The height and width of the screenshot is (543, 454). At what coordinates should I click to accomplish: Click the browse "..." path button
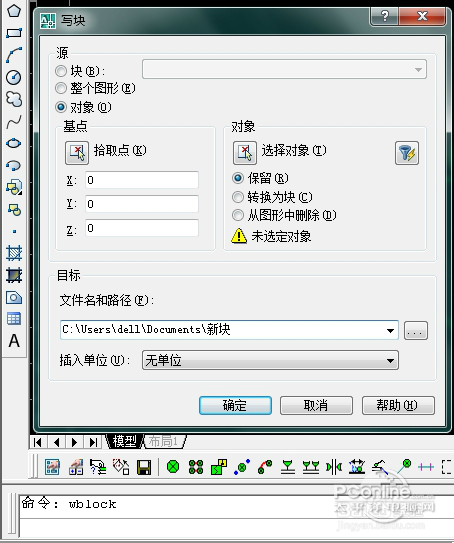point(416,330)
